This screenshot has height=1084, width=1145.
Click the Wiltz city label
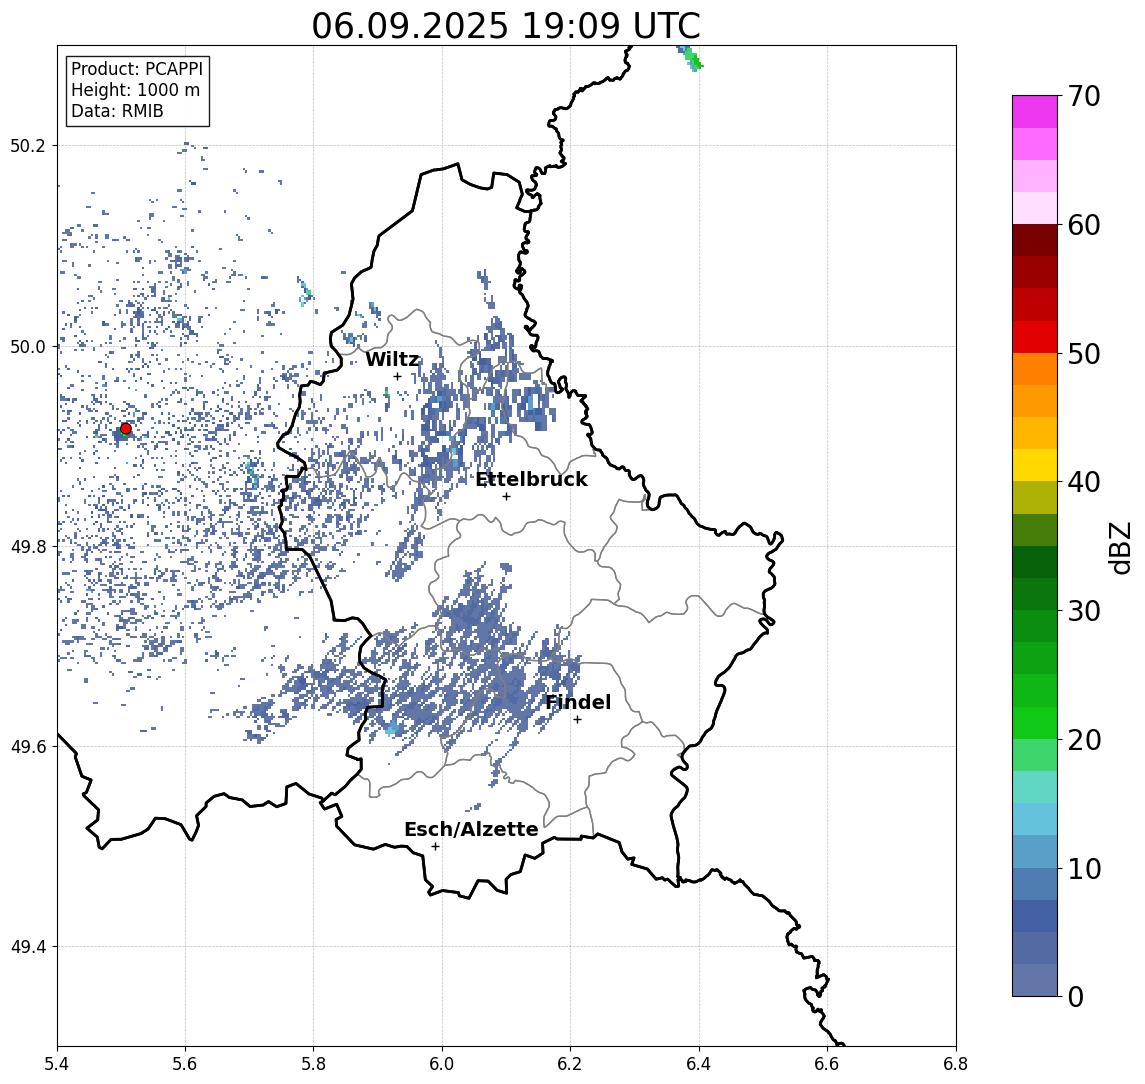click(x=392, y=359)
